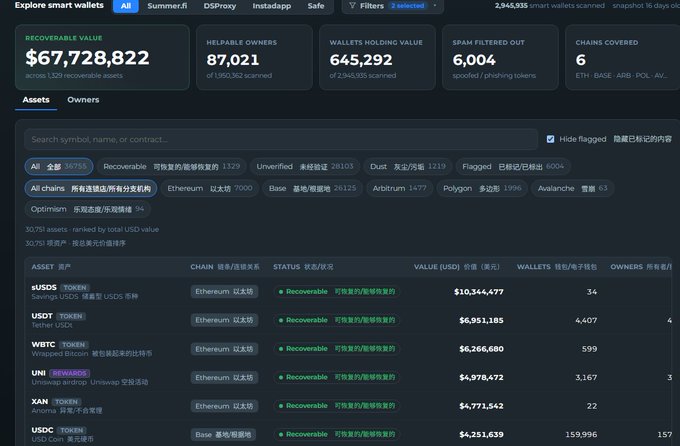Sort by the ASSET column header
Screen dimensions: 680x446
(x=51, y=267)
